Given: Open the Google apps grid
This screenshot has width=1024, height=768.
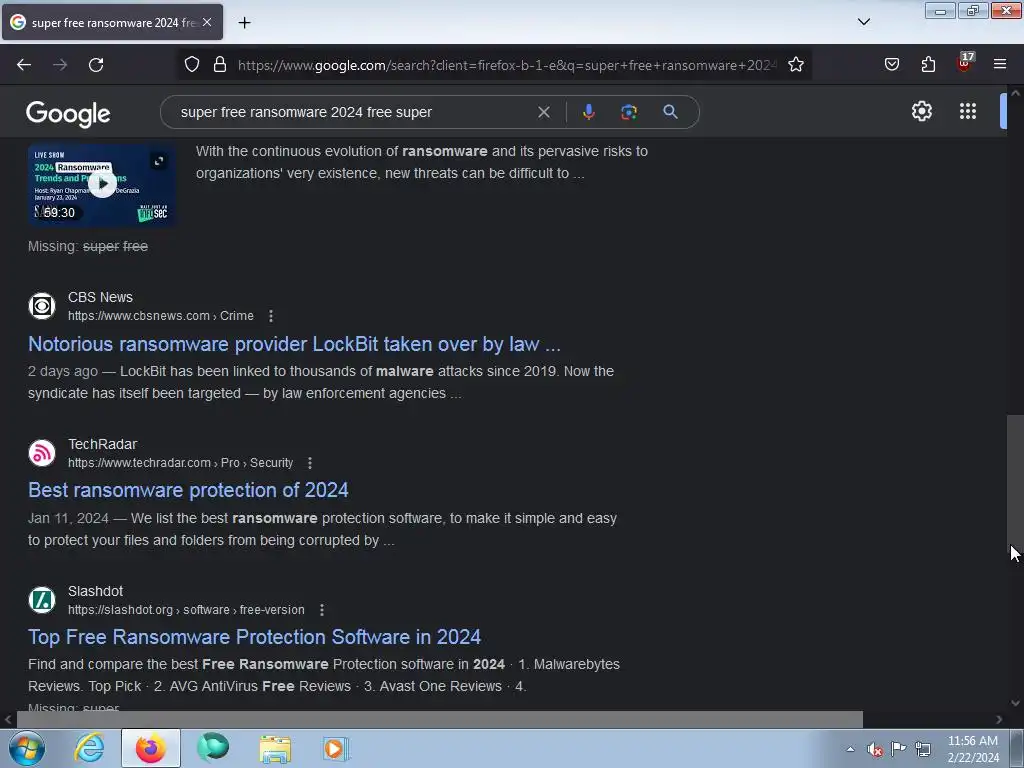Looking at the screenshot, I should point(968,111).
